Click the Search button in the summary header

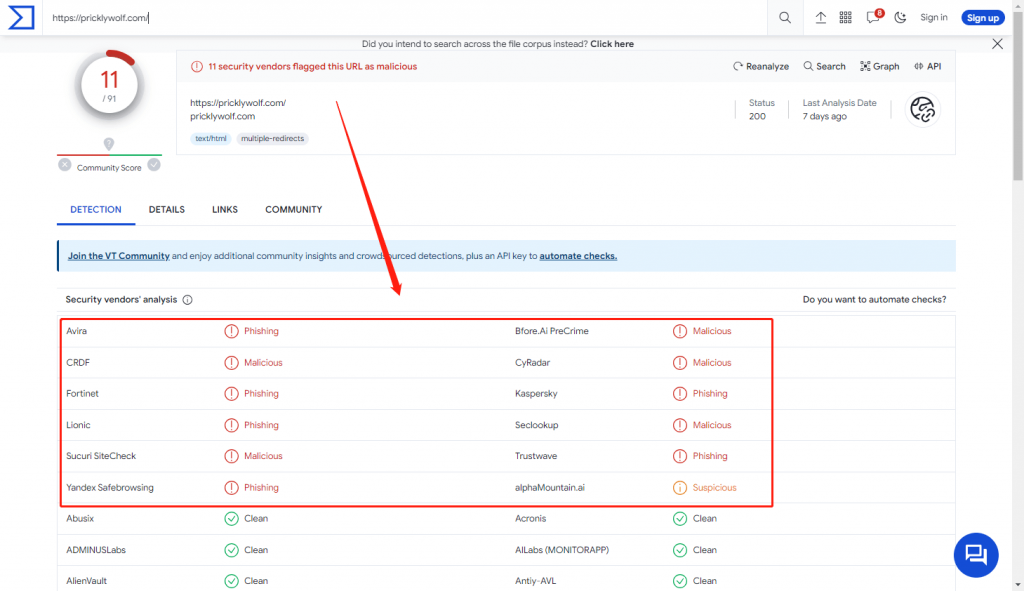(x=824, y=66)
